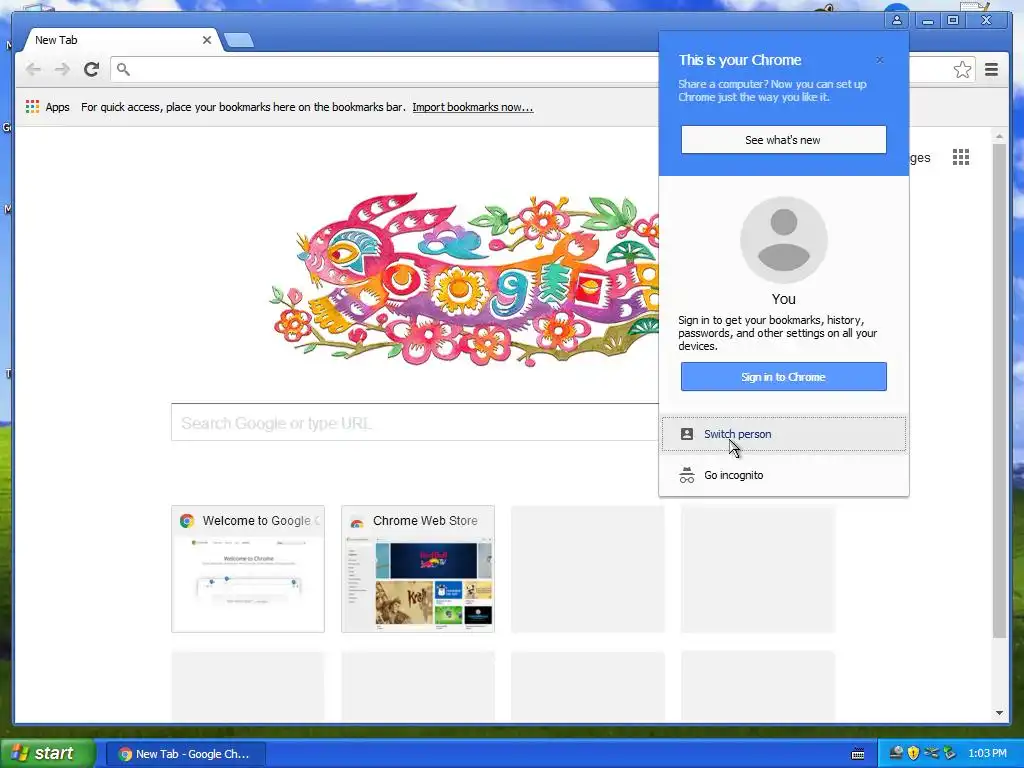The image size is (1024, 768).
Task: Bookmark this page with the star icon
Action: [962, 69]
